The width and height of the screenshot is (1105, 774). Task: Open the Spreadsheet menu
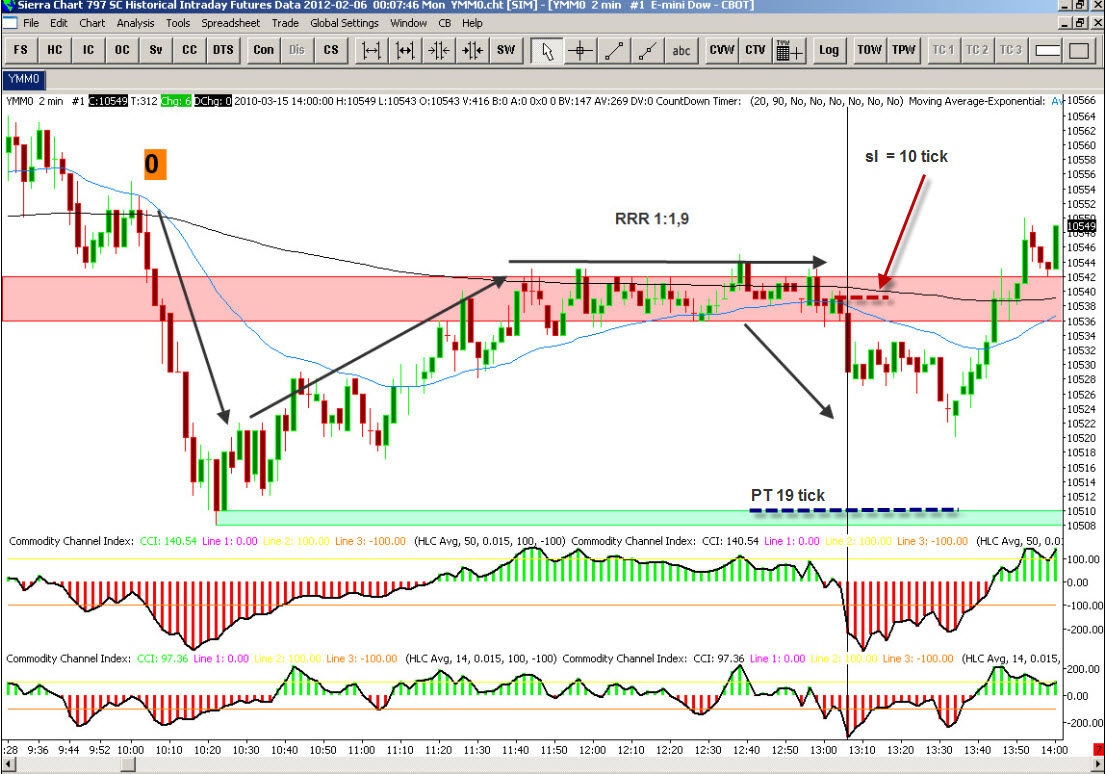[x=230, y=23]
